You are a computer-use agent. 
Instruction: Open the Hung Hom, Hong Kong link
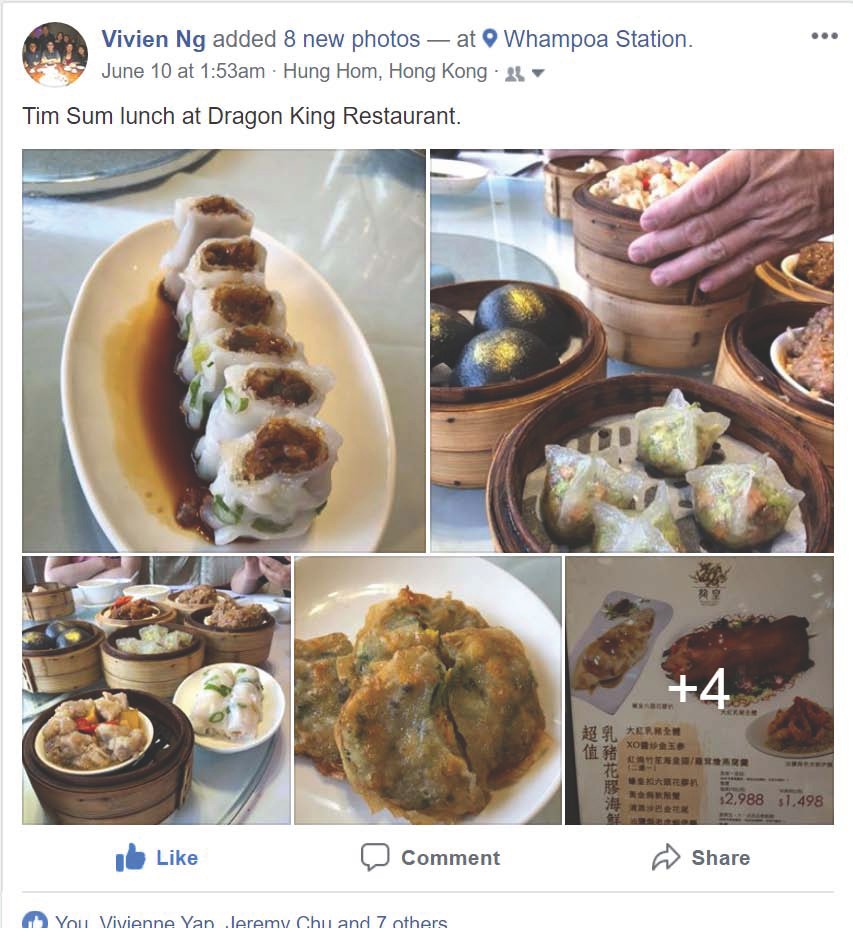tap(386, 72)
